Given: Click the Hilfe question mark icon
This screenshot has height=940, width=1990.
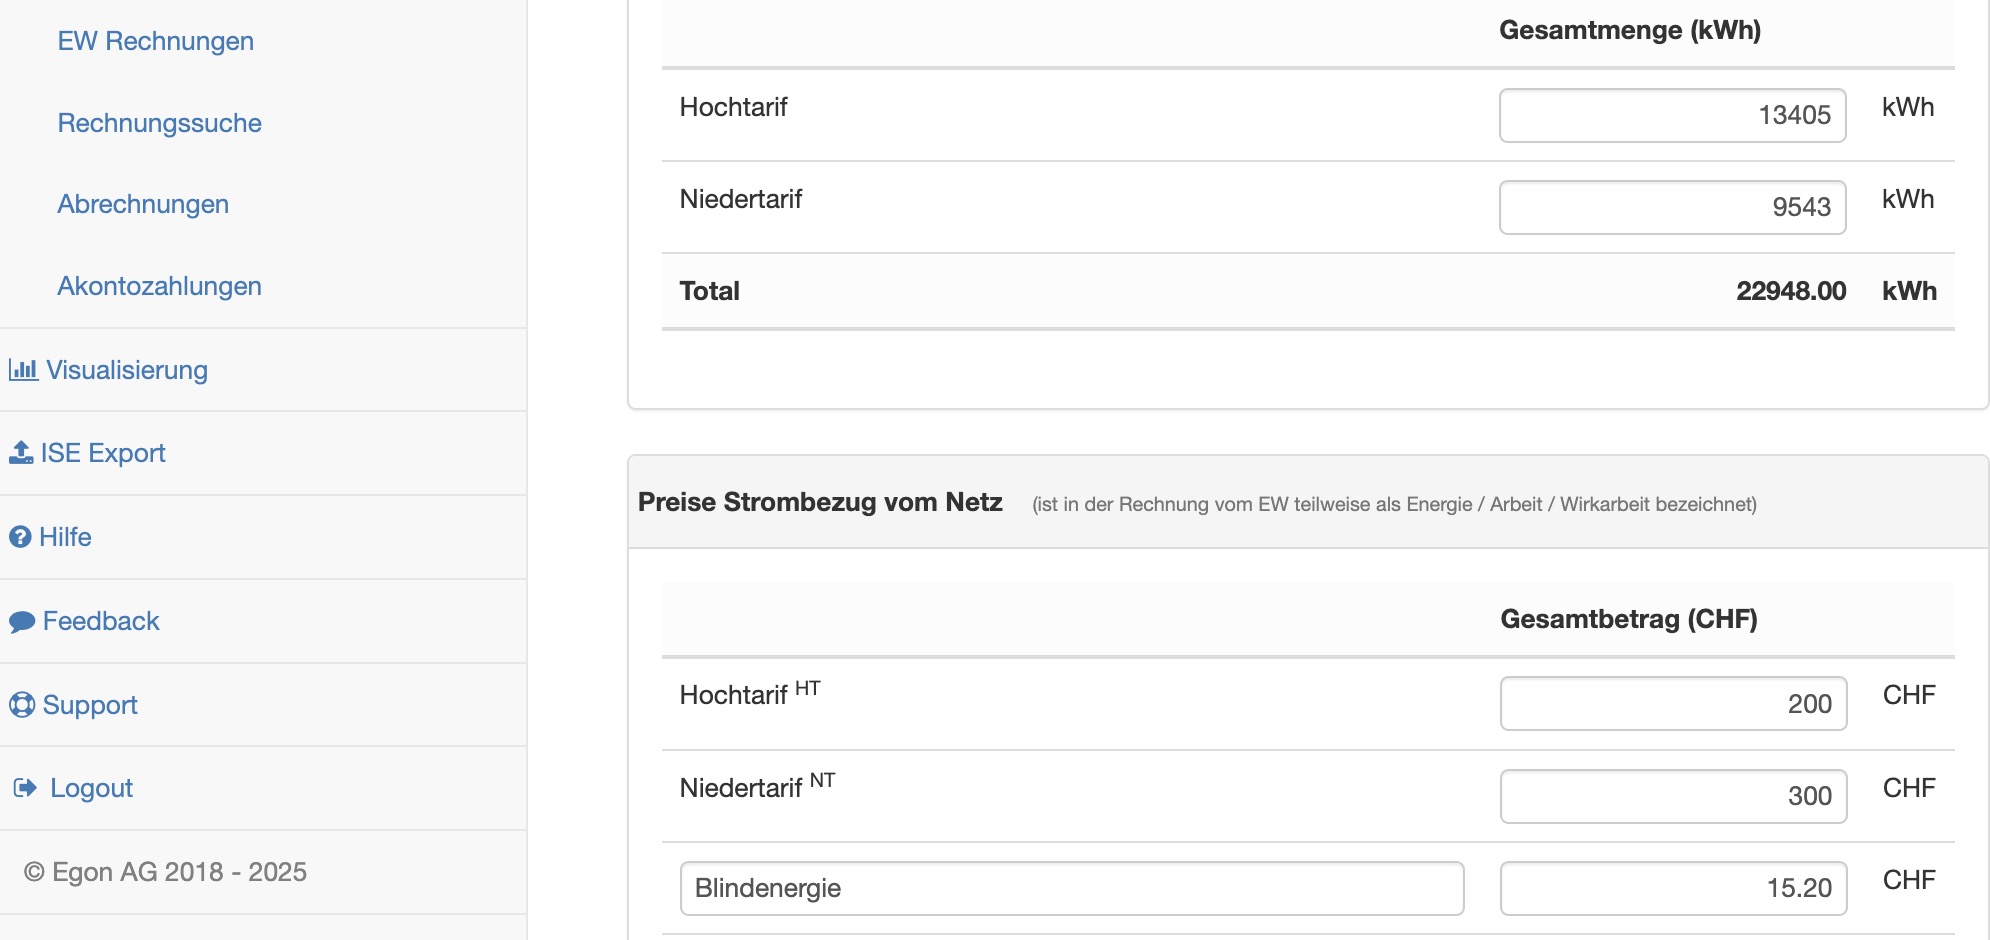Looking at the screenshot, I should click(x=20, y=537).
